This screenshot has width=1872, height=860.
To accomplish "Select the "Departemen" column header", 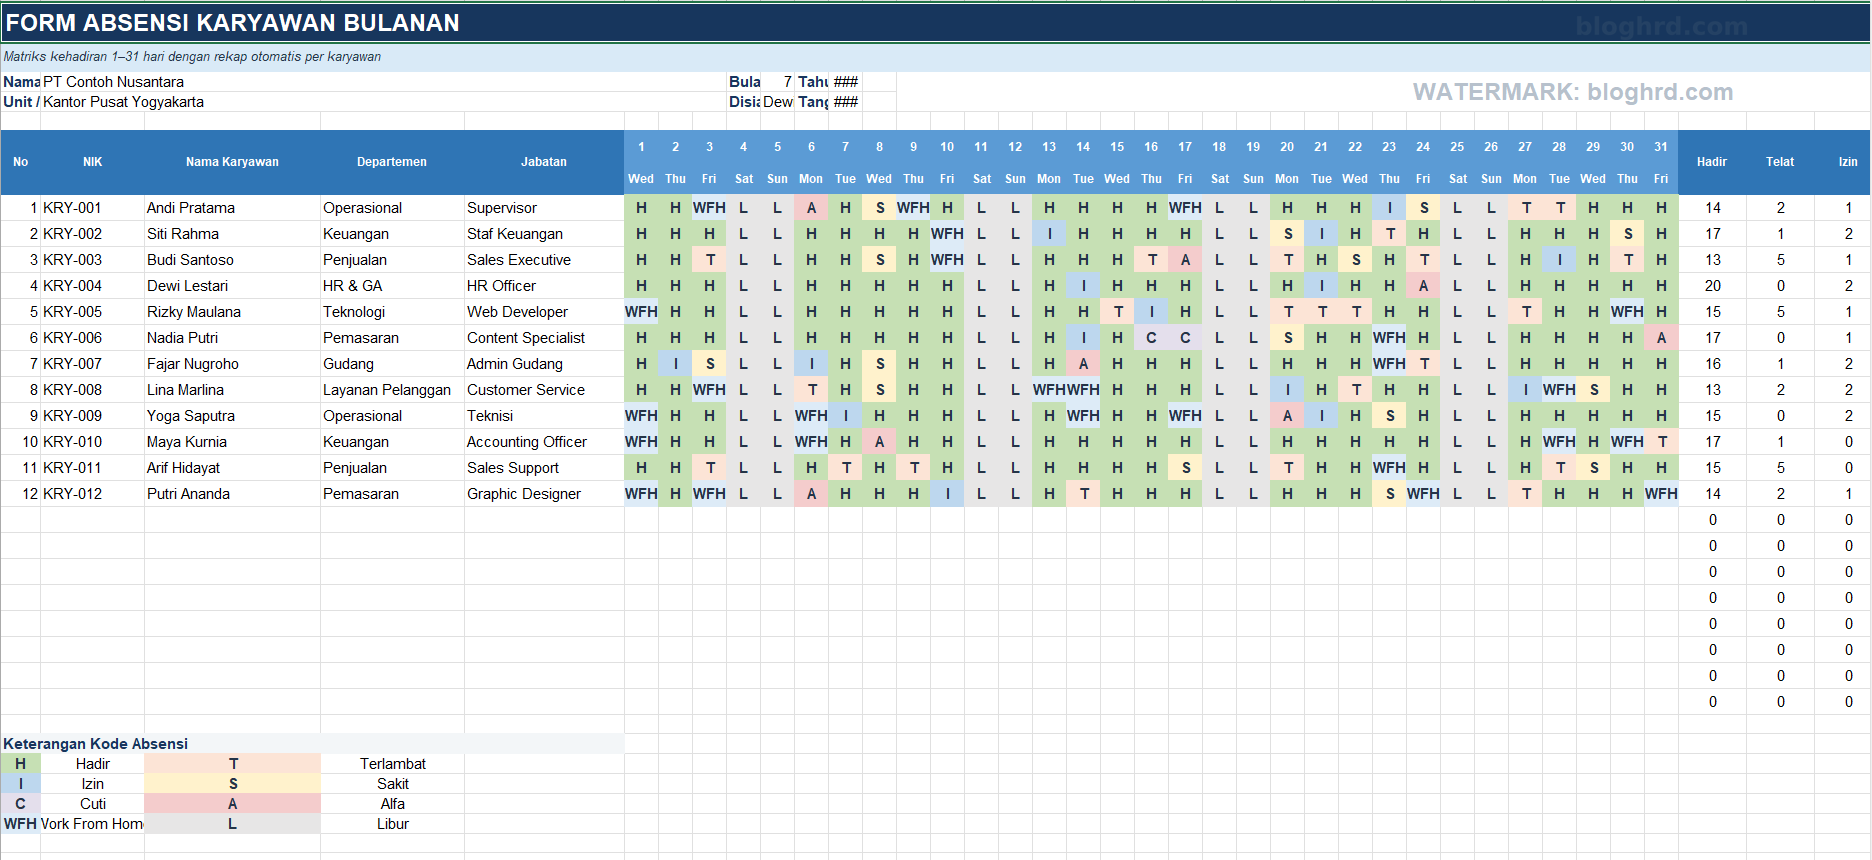I will (x=392, y=162).
